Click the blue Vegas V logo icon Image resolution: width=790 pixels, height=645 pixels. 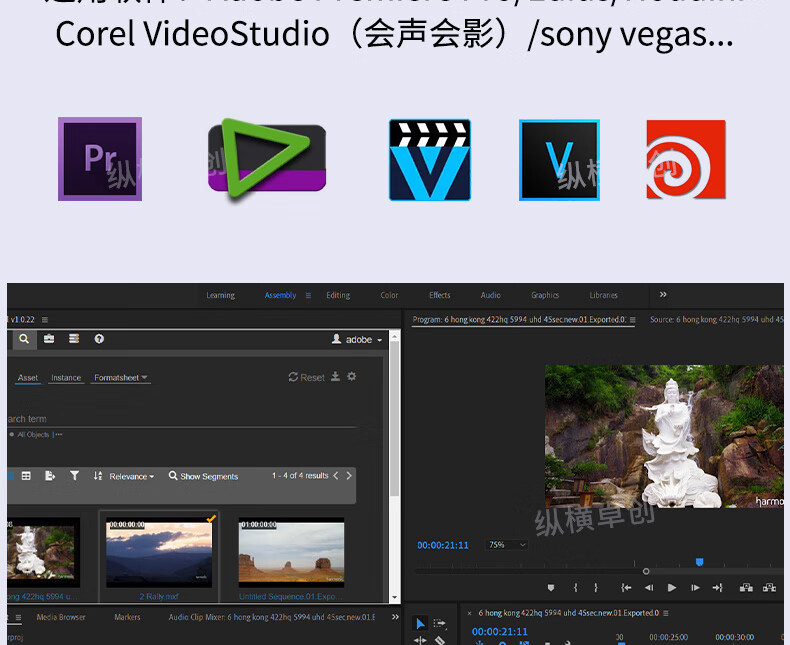pyautogui.click(x=559, y=160)
